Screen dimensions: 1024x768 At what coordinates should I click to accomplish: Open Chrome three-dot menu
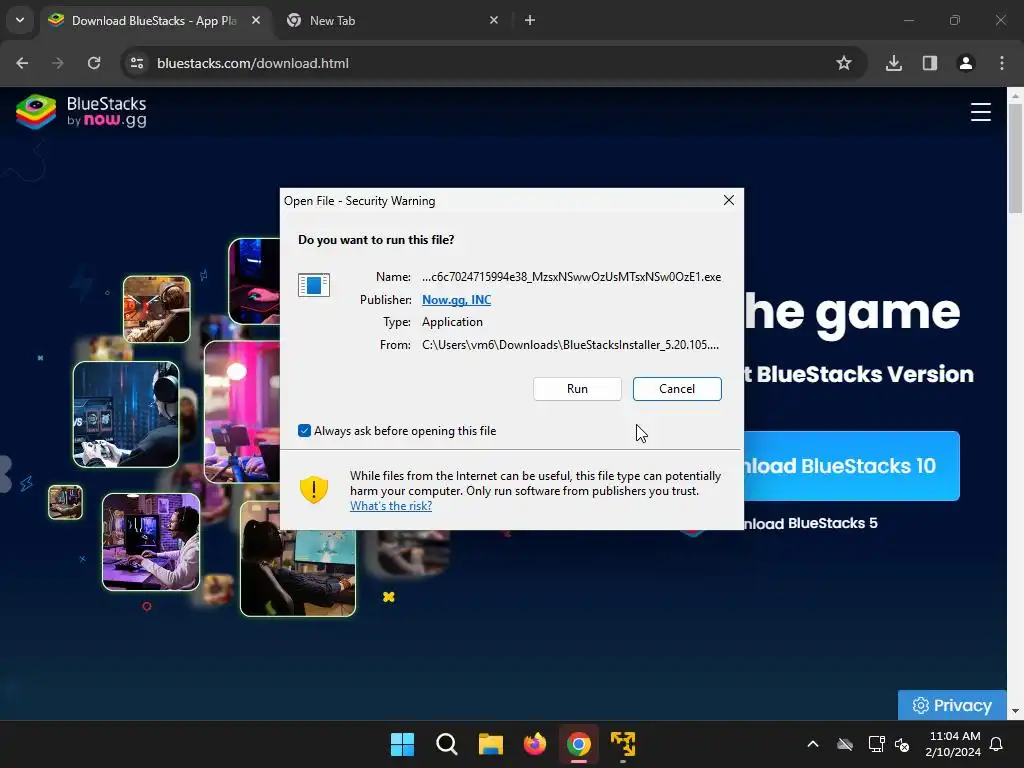tap(1002, 63)
